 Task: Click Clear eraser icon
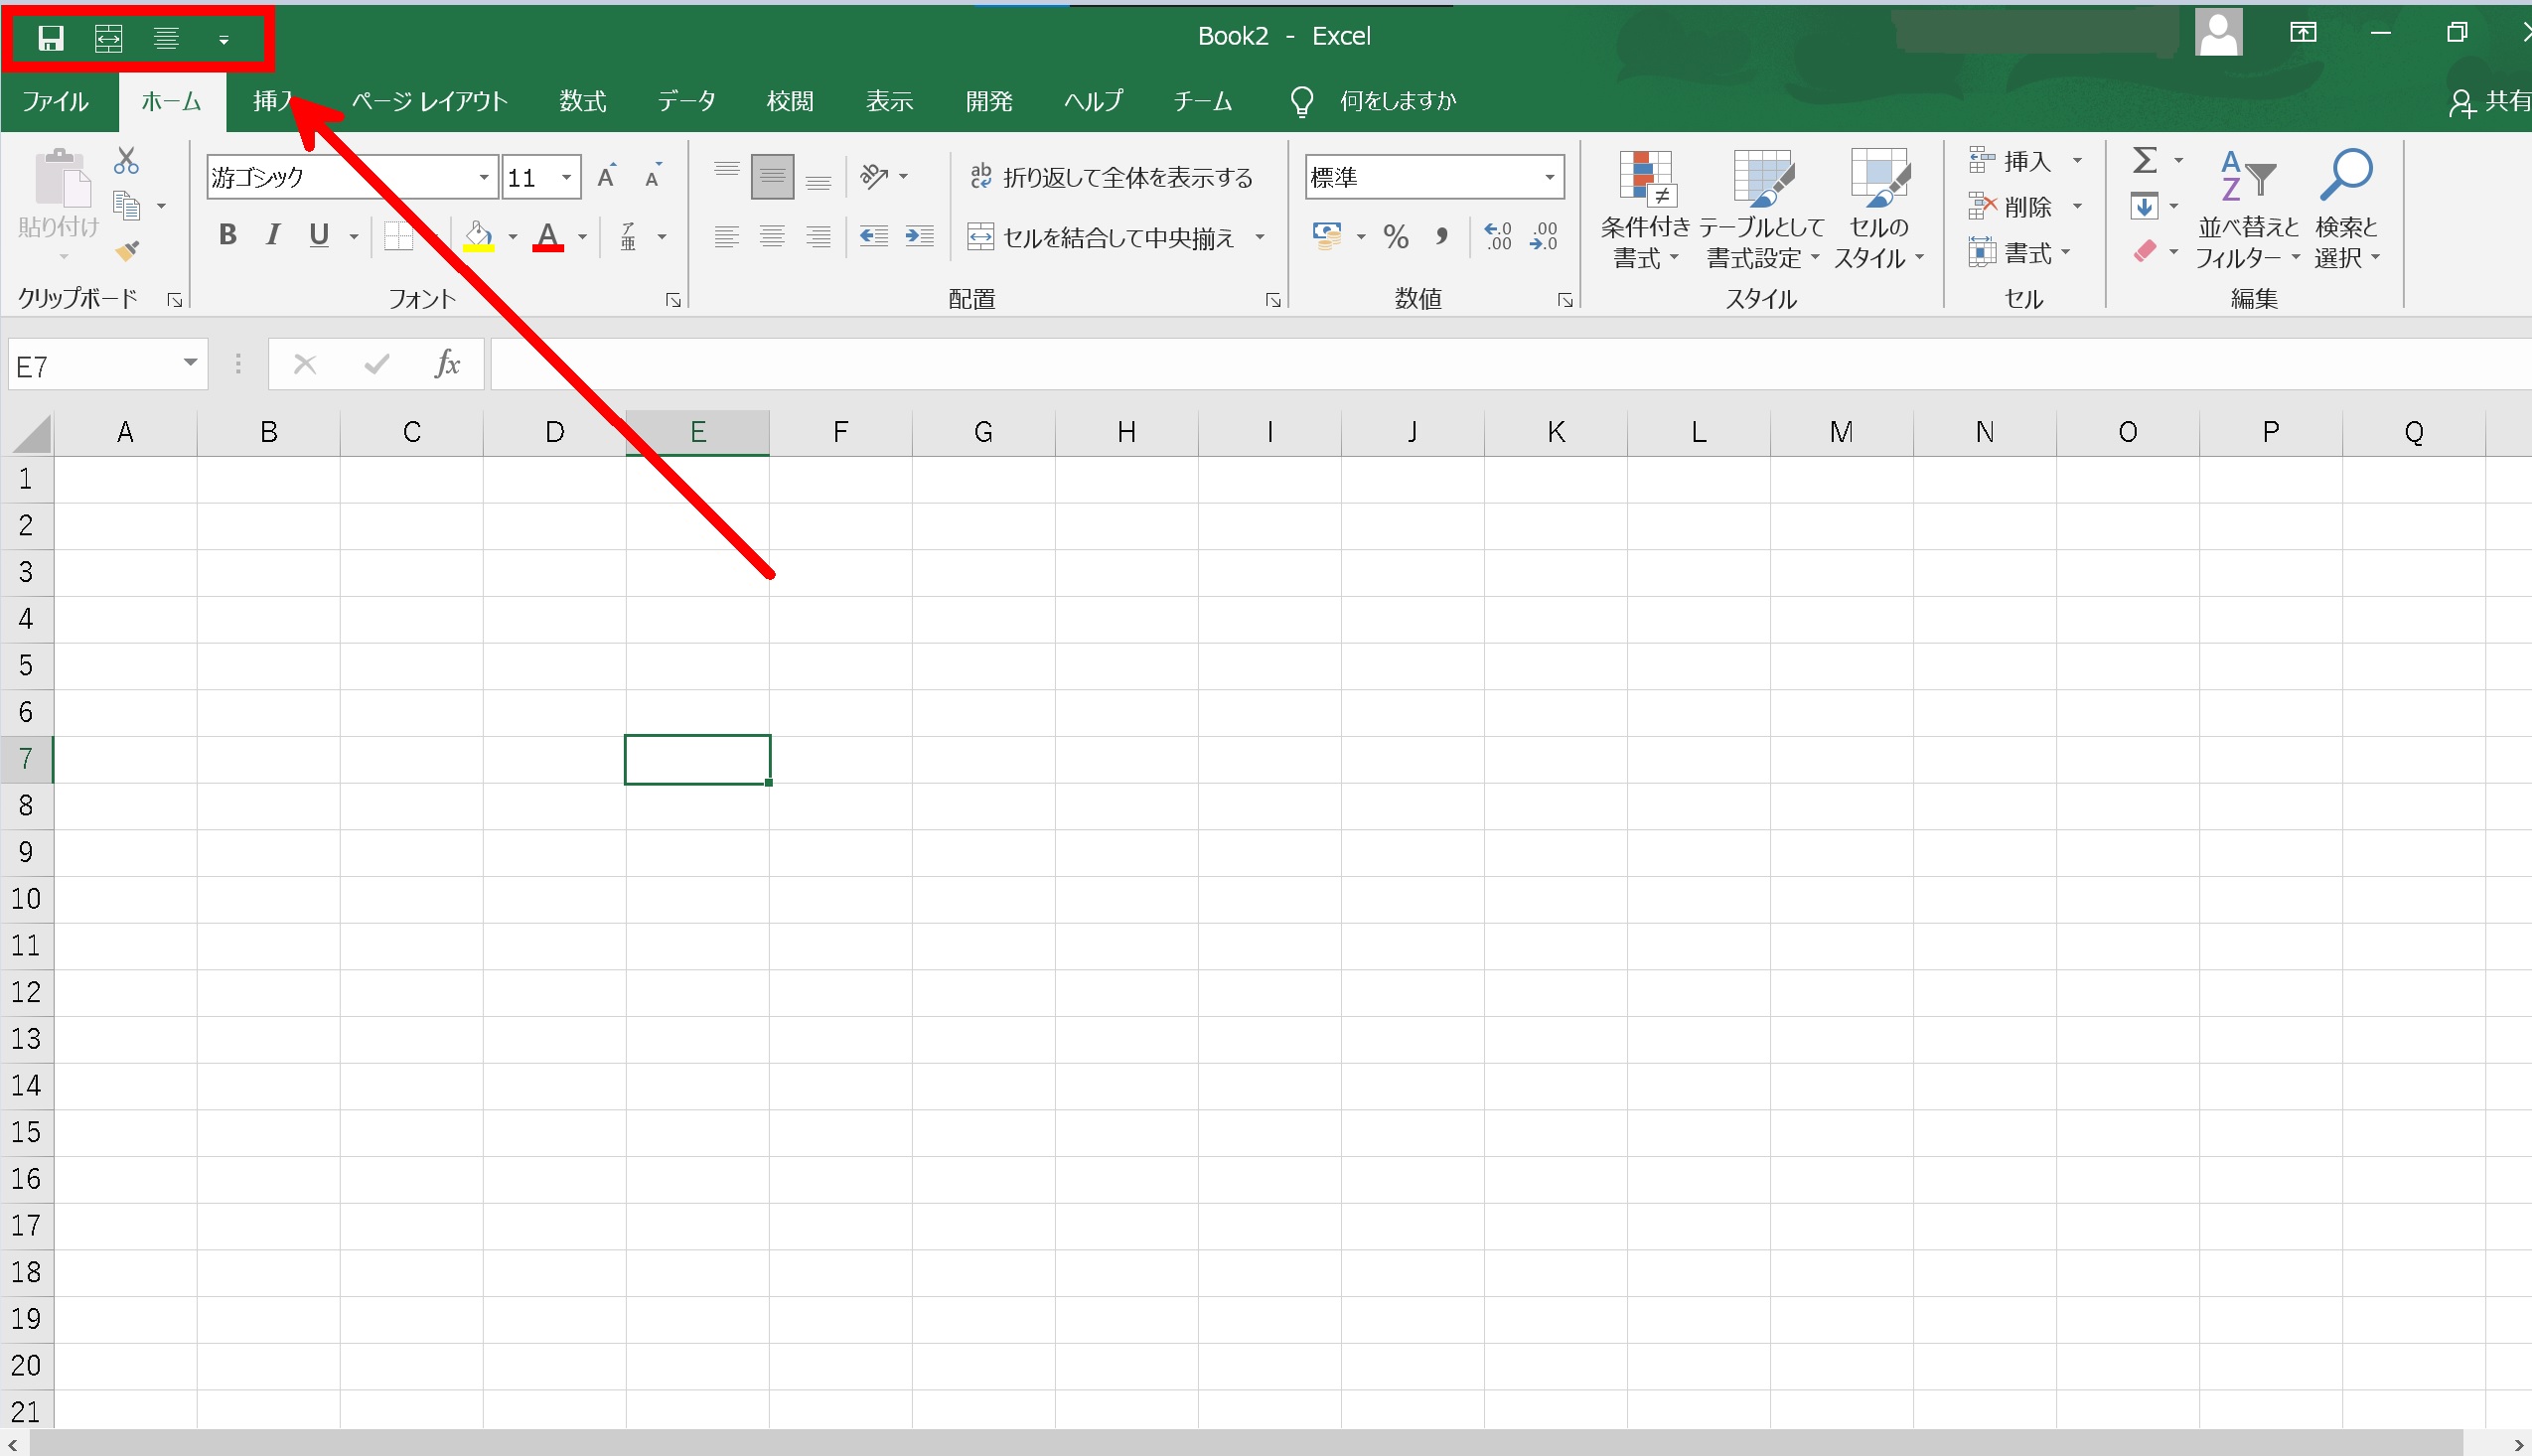(x=2144, y=251)
